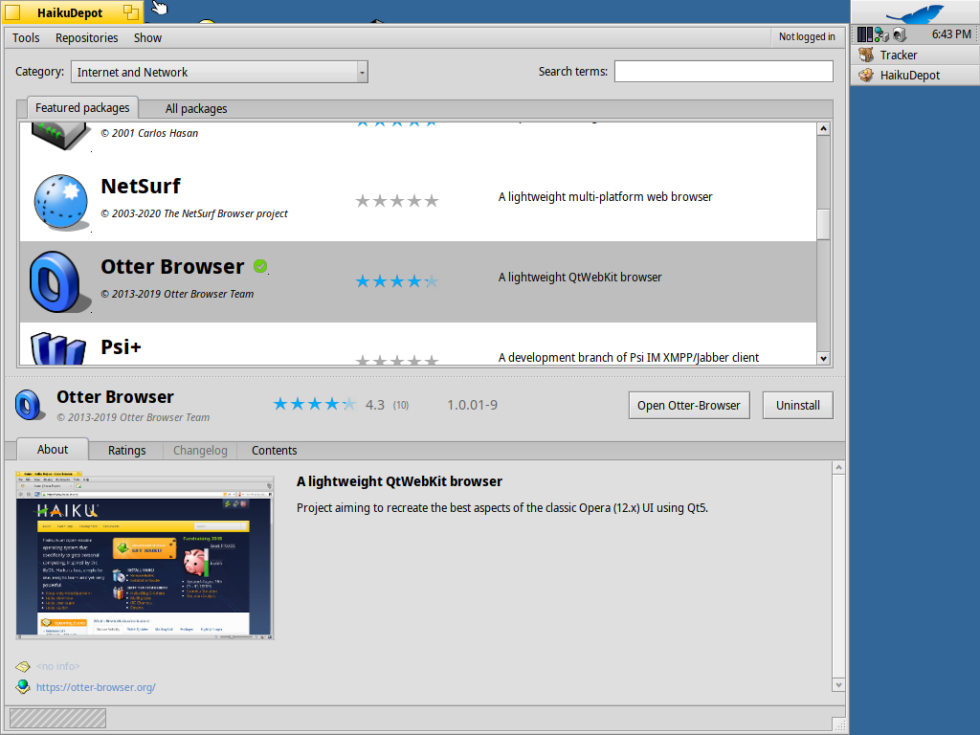
Task: Click the About pane scrollbar up arrow
Action: [x=838, y=470]
